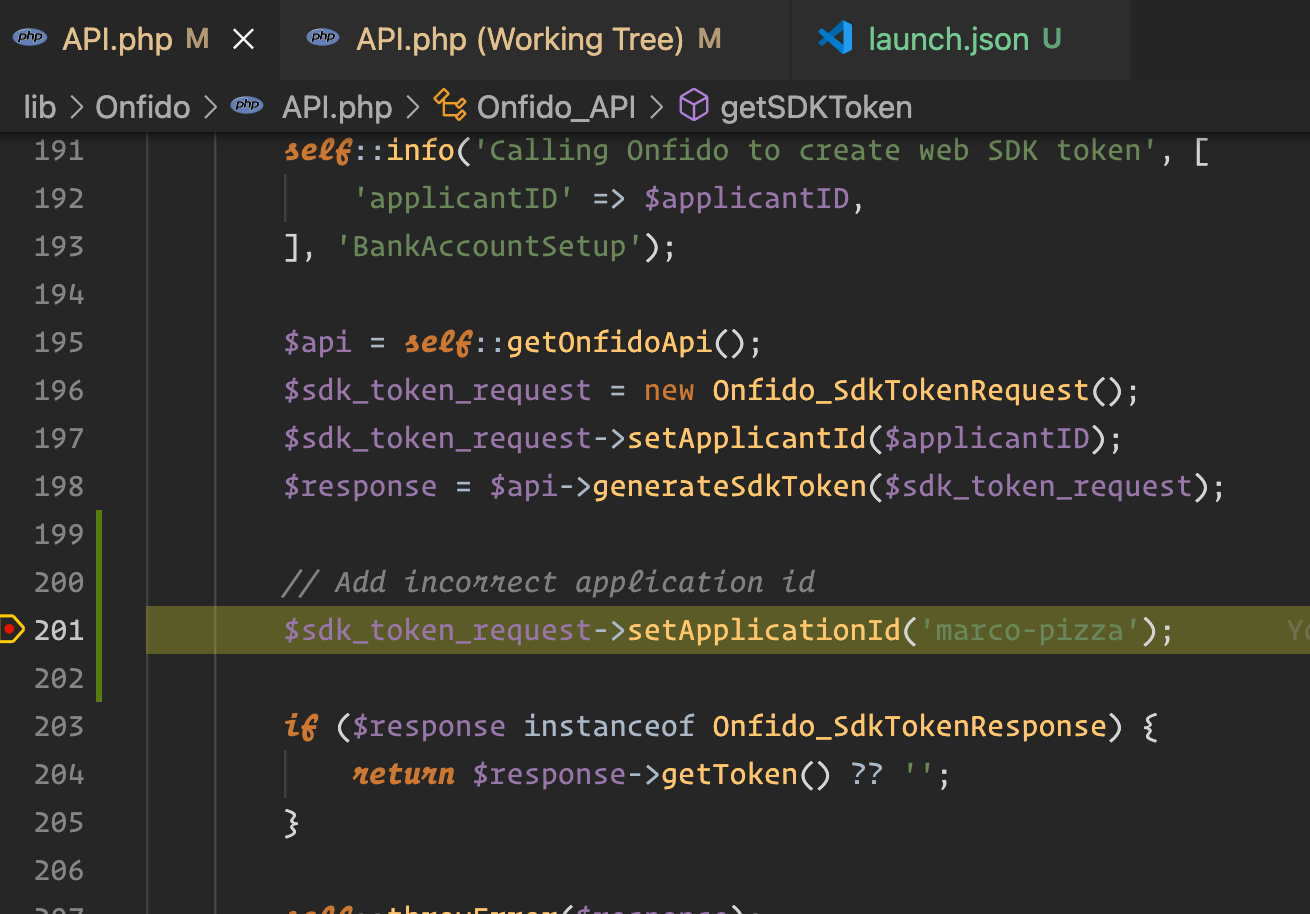Click Onfido_SdkTokenRequest on line 196
The width and height of the screenshot is (1310, 914).
[900, 391]
